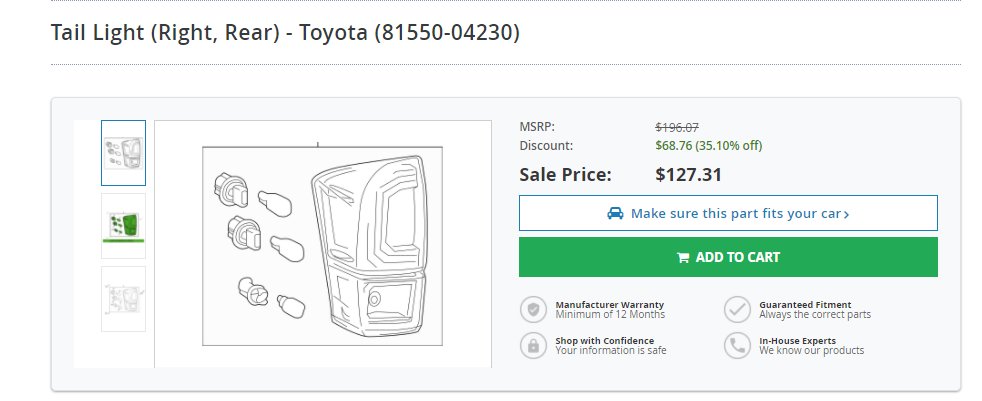Click the In-House Experts text label
Image resolution: width=982 pixels, height=401 pixels.
tap(797, 341)
